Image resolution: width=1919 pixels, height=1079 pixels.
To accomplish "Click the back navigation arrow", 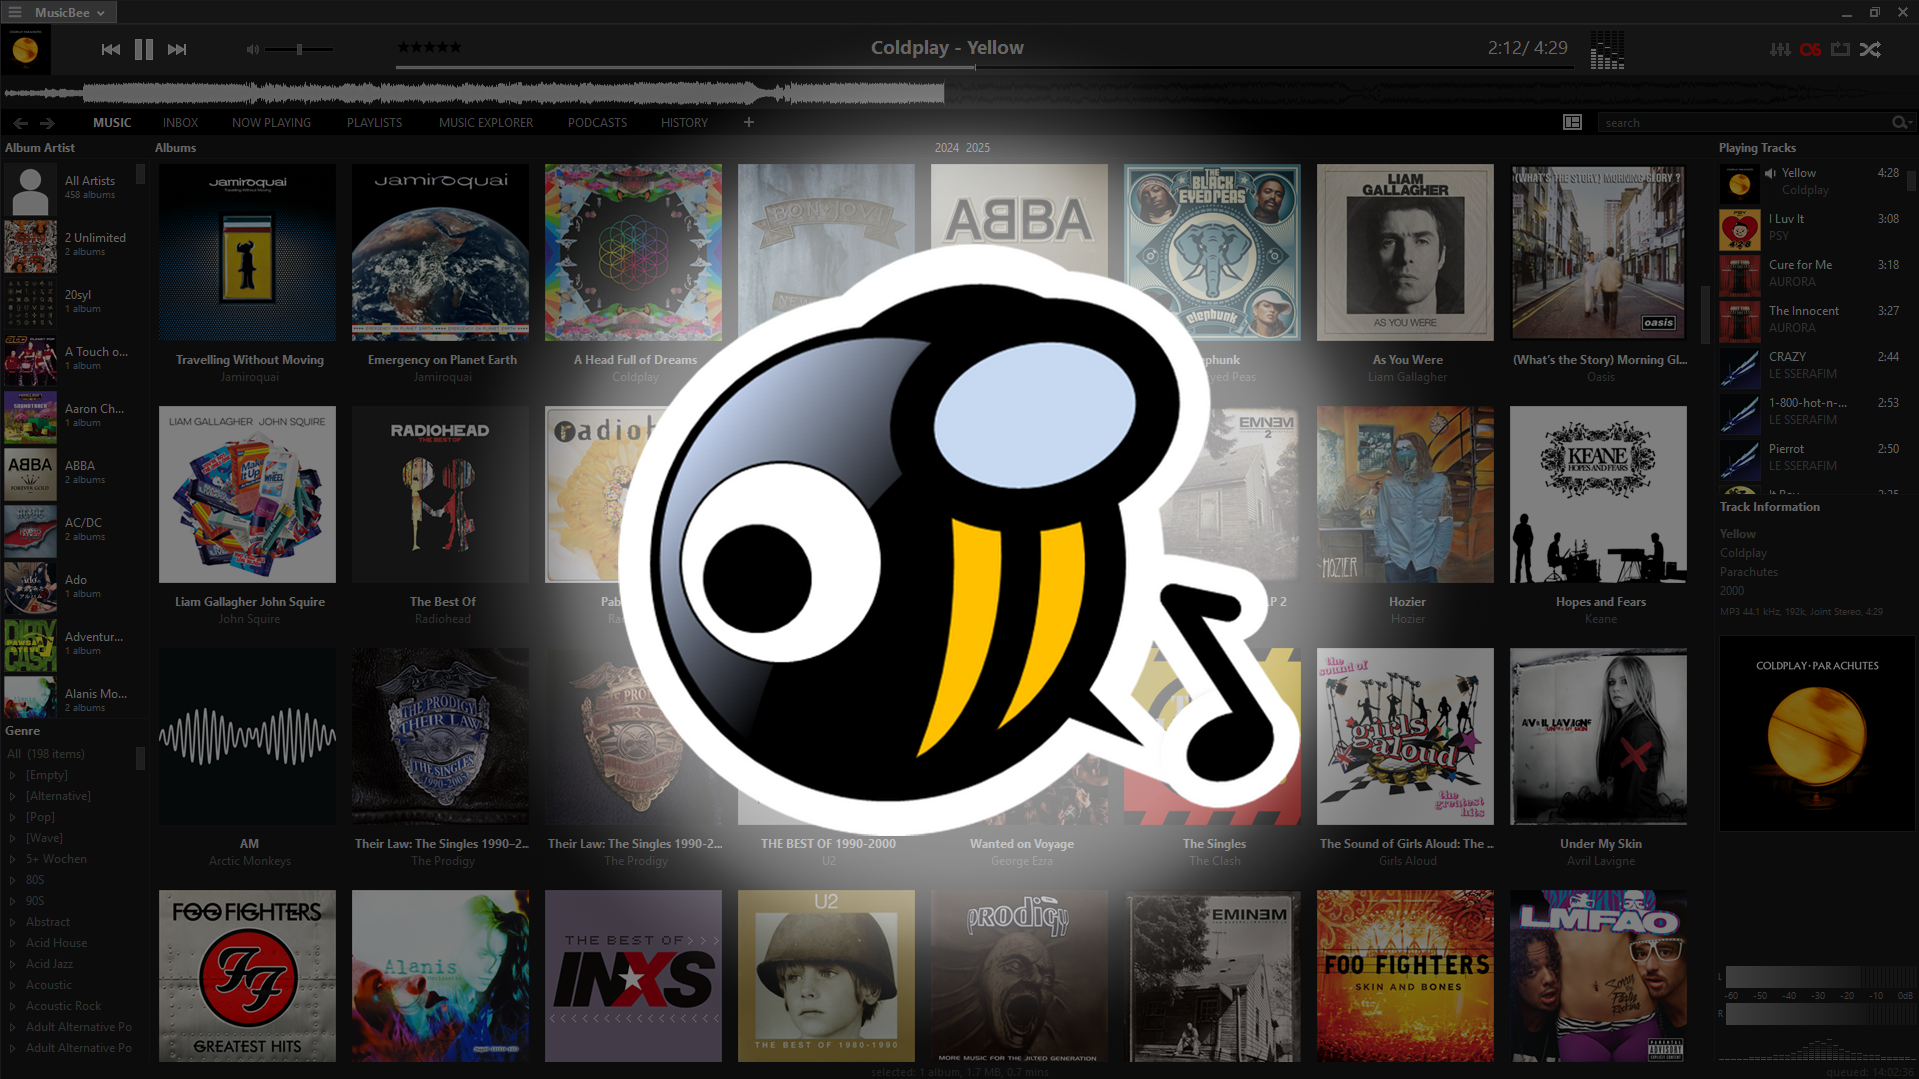I will [21, 123].
